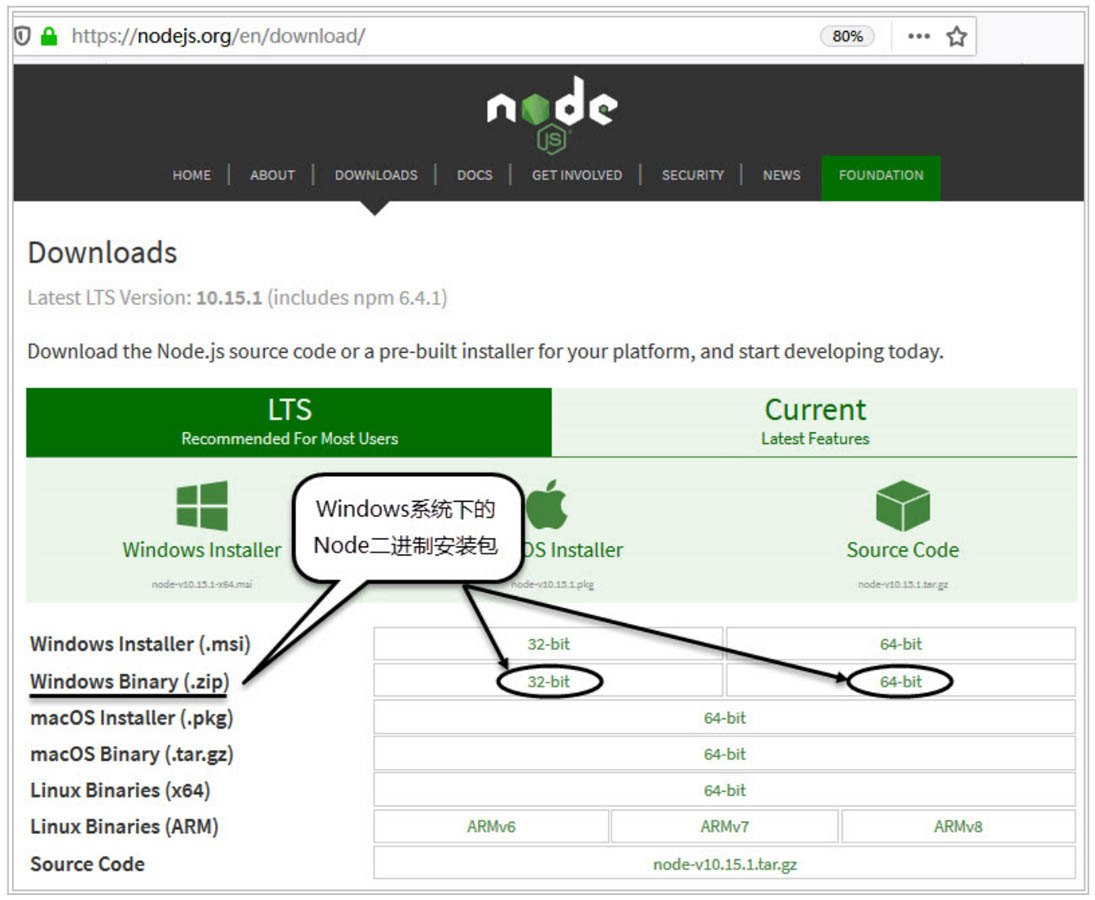Open the NEWS navigation item
Screen dimensions: 1095x900
click(781, 175)
